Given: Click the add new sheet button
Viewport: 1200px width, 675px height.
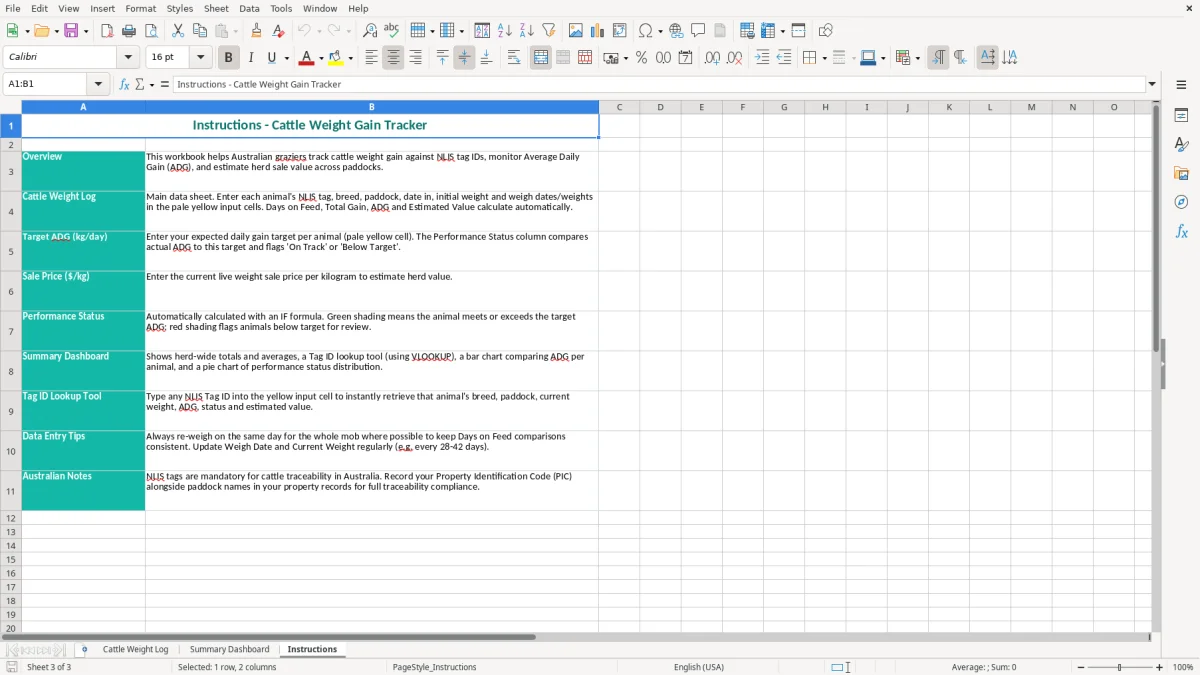Looking at the screenshot, I should (84, 649).
